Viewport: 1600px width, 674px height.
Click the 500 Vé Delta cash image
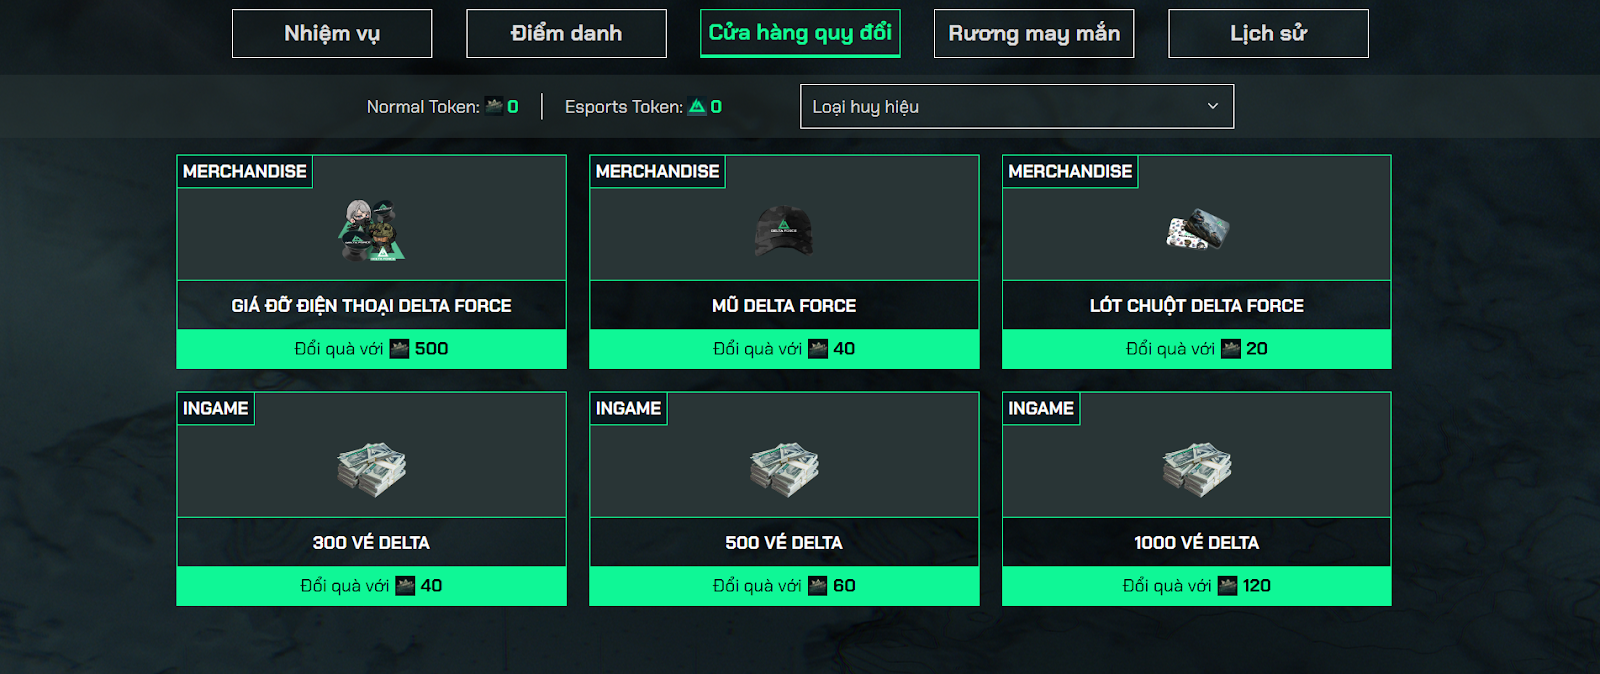[784, 469]
